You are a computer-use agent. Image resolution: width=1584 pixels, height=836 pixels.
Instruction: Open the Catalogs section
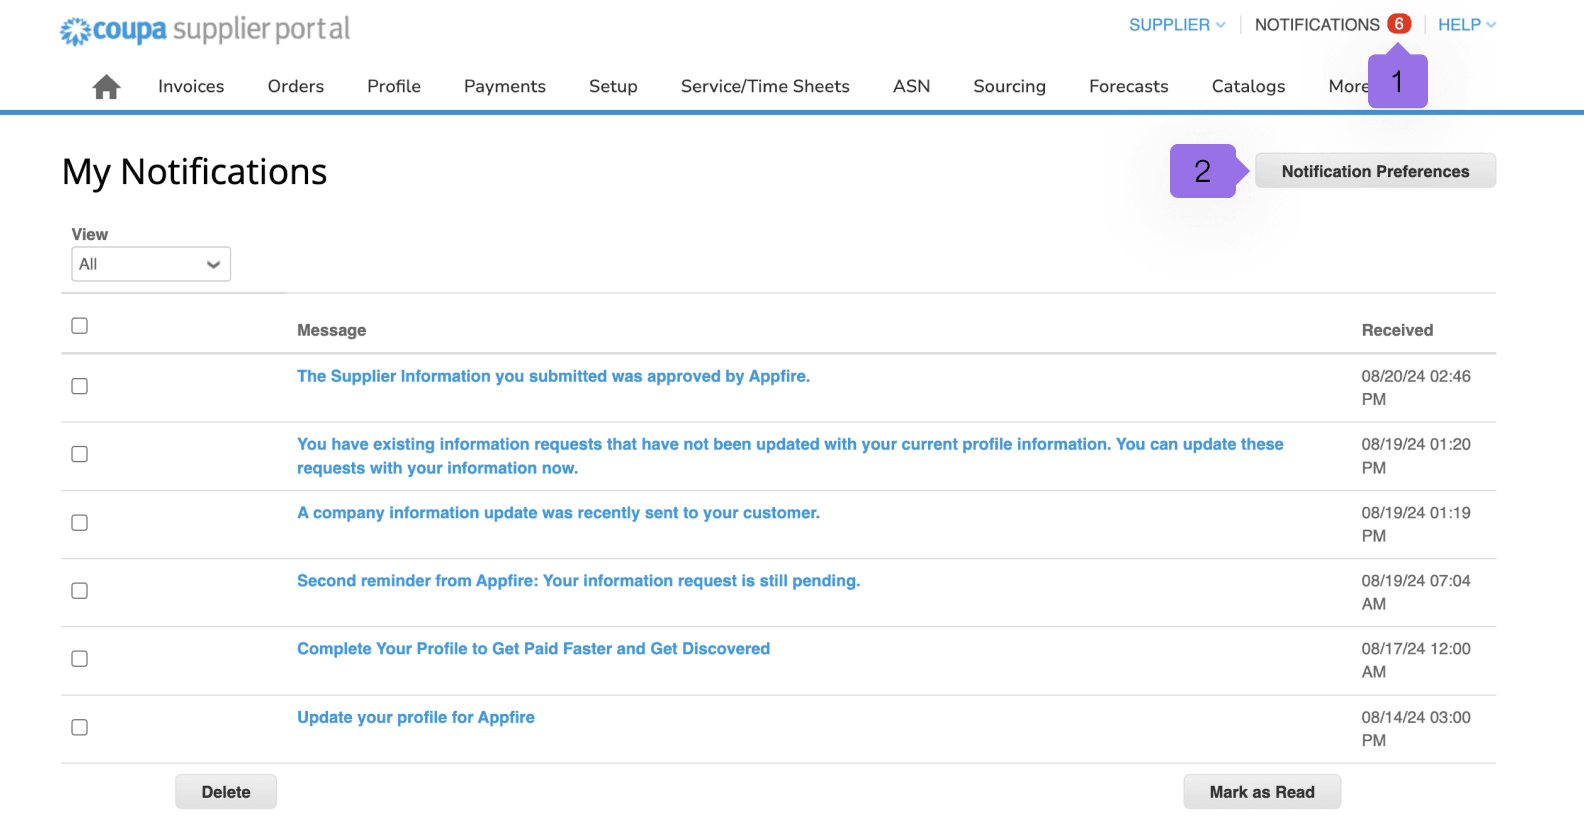tap(1249, 86)
